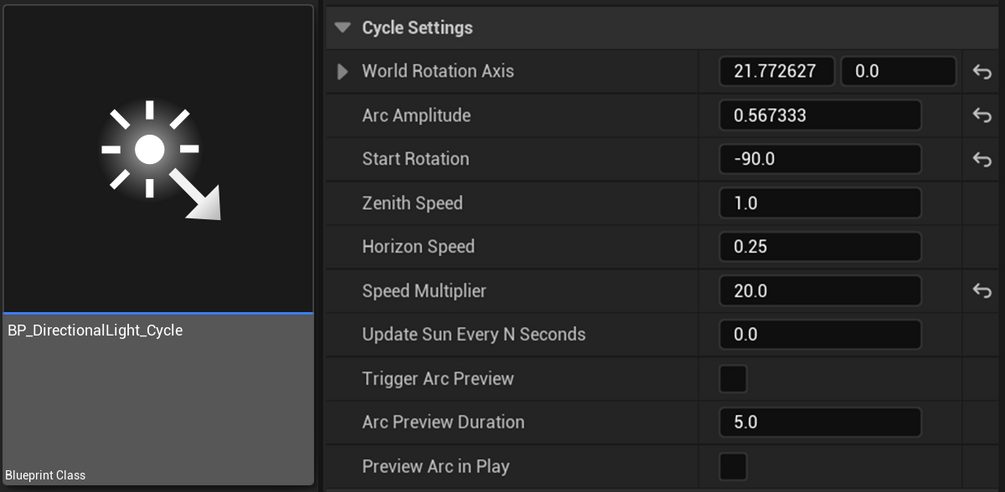
Task: Collapse the Cycle Settings section
Action: [x=344, y=28]
